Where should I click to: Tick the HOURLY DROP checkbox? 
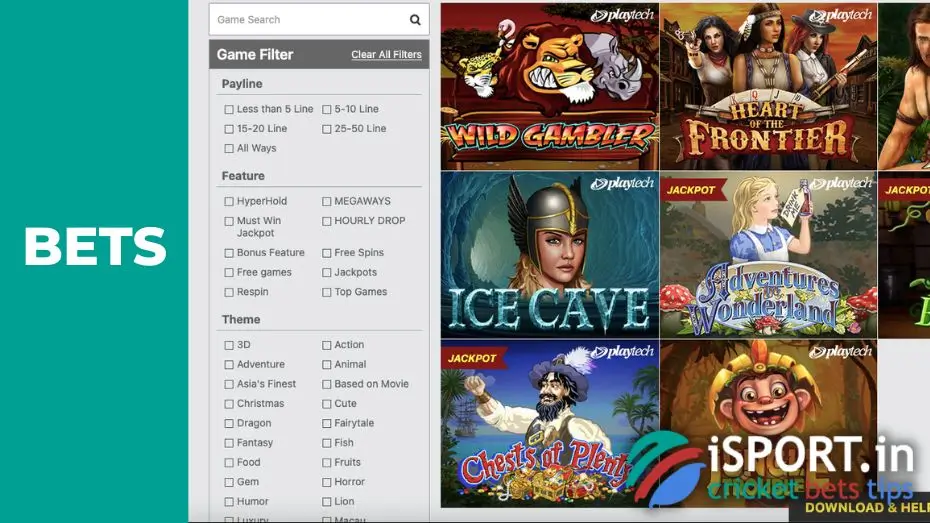[x=327, y=221]
